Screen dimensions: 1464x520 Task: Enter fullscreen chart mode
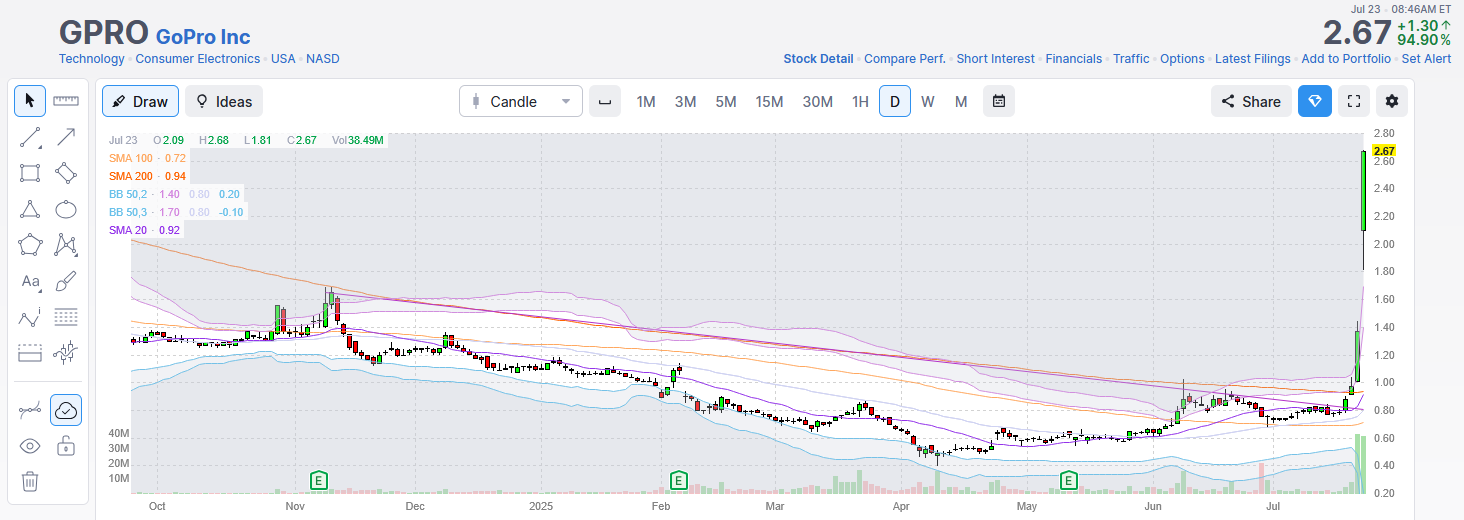click(x=1354, y=101)
